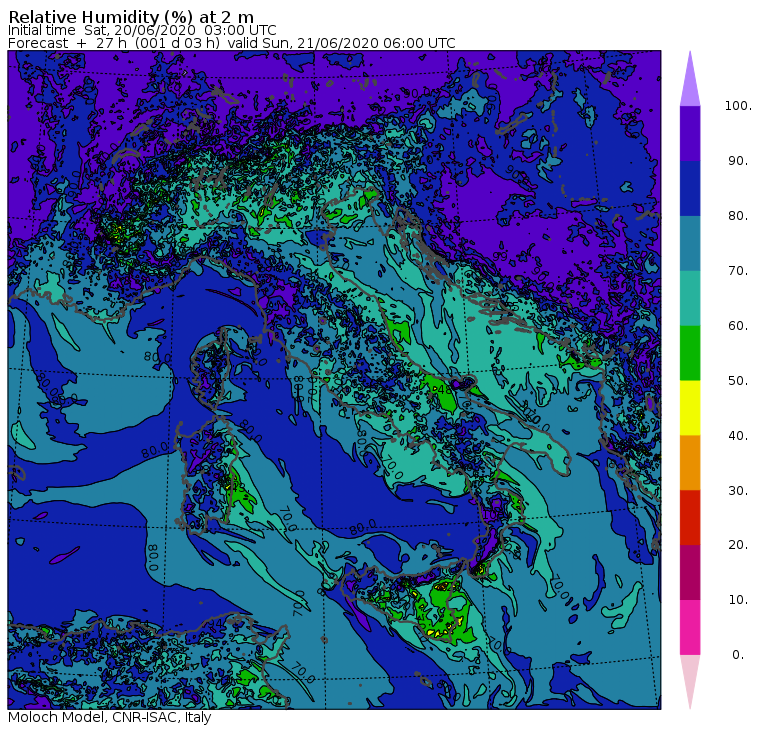Pick the dark magenta 10–20 color scale band
The width and height of the screenshot is (760, 731).
(690, 572)
